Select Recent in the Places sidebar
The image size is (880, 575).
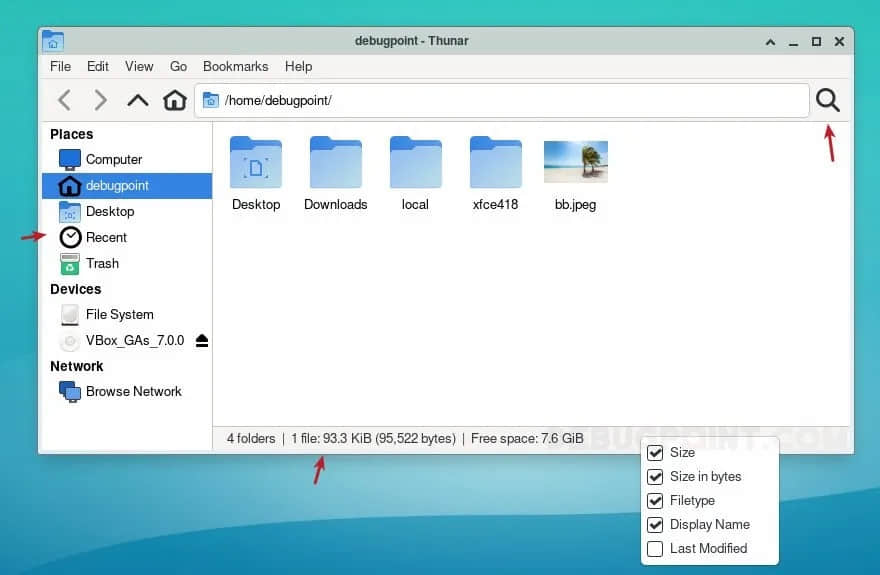pyautogui.click(x=106, y=238)
